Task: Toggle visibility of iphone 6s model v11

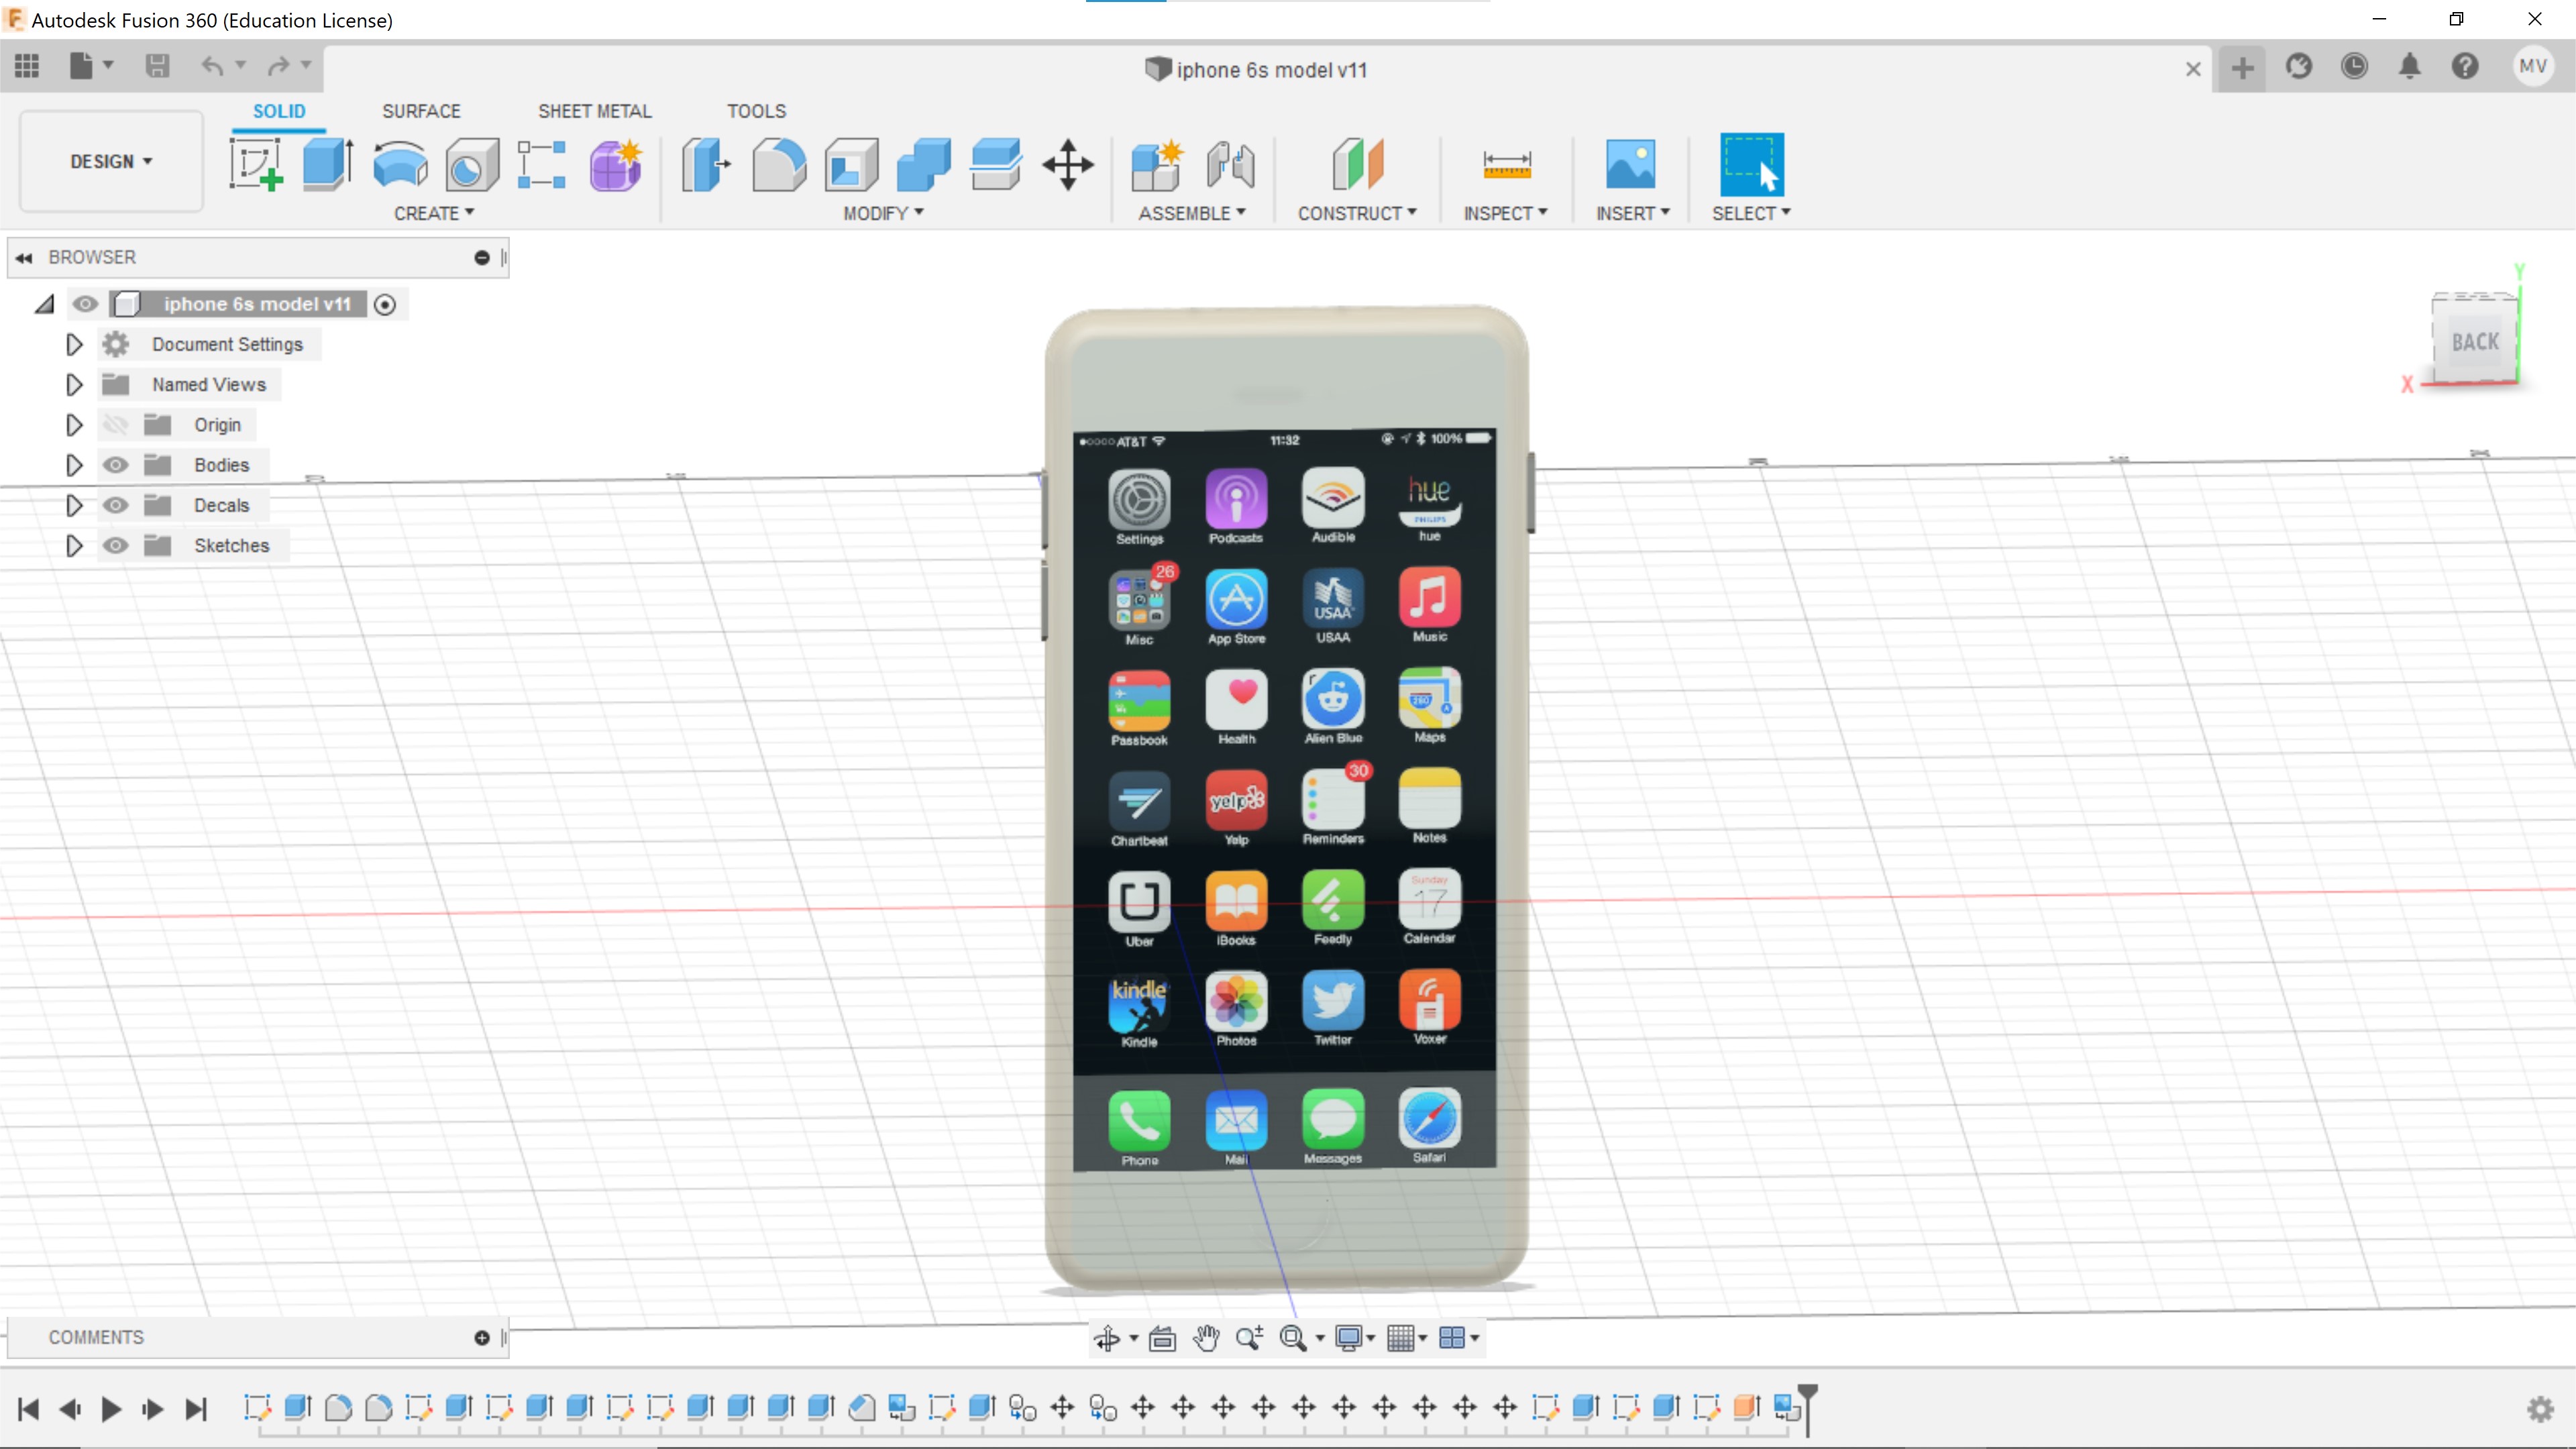Action: coord(85,304)
